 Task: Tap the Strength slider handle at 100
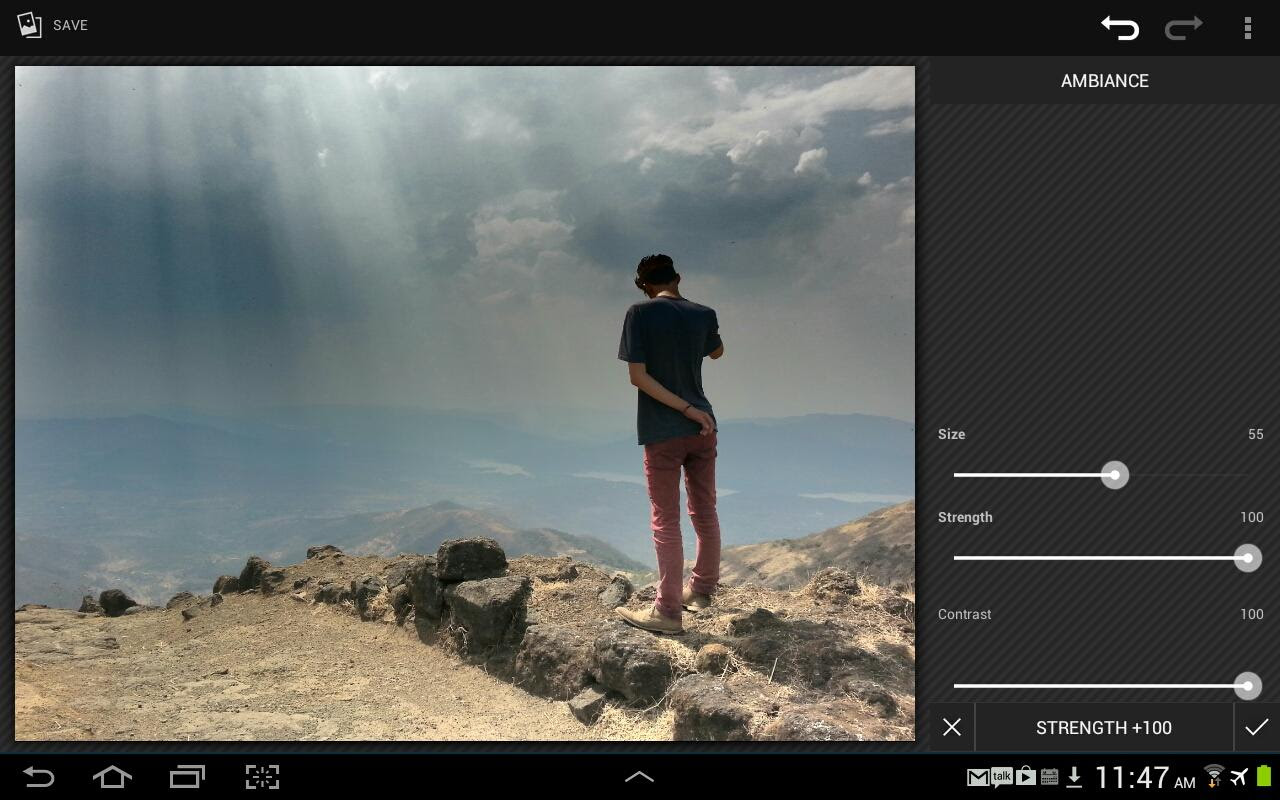[x=1247, y=558]
